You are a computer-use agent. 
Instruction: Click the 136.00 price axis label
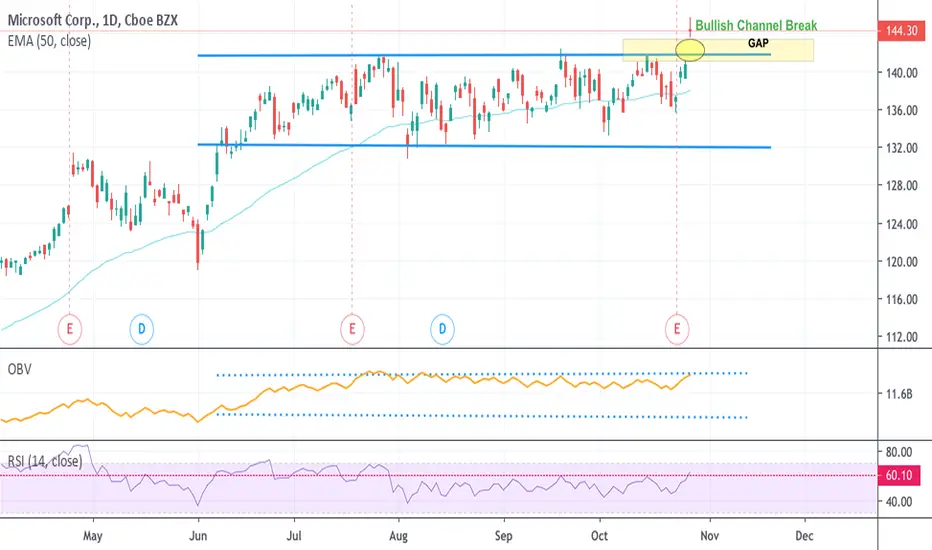click(902, 110)
